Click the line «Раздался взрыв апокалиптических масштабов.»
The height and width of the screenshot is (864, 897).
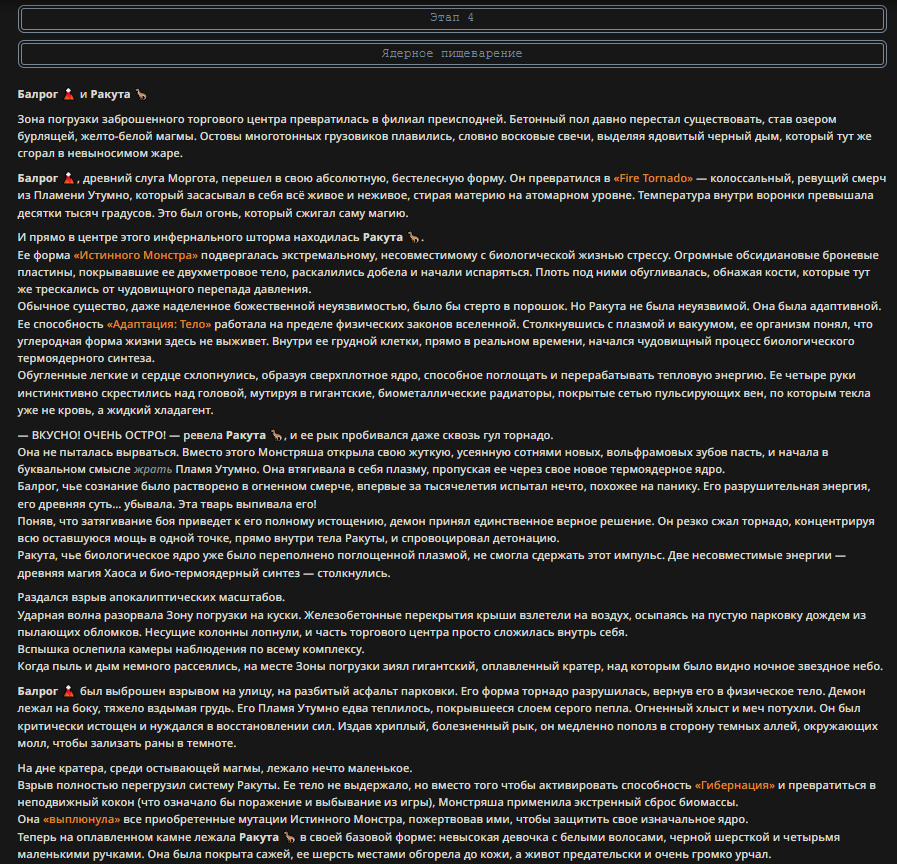click(151, 597)
